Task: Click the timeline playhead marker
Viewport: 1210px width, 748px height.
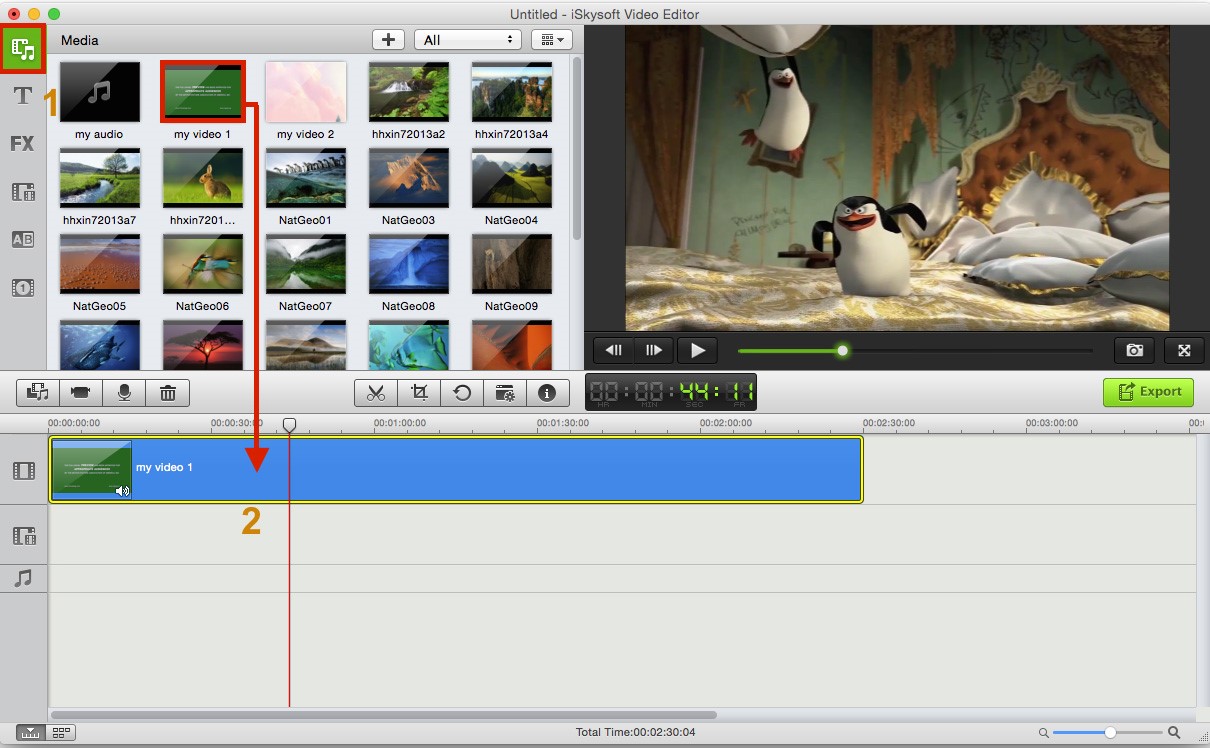Action: (289, 425)
